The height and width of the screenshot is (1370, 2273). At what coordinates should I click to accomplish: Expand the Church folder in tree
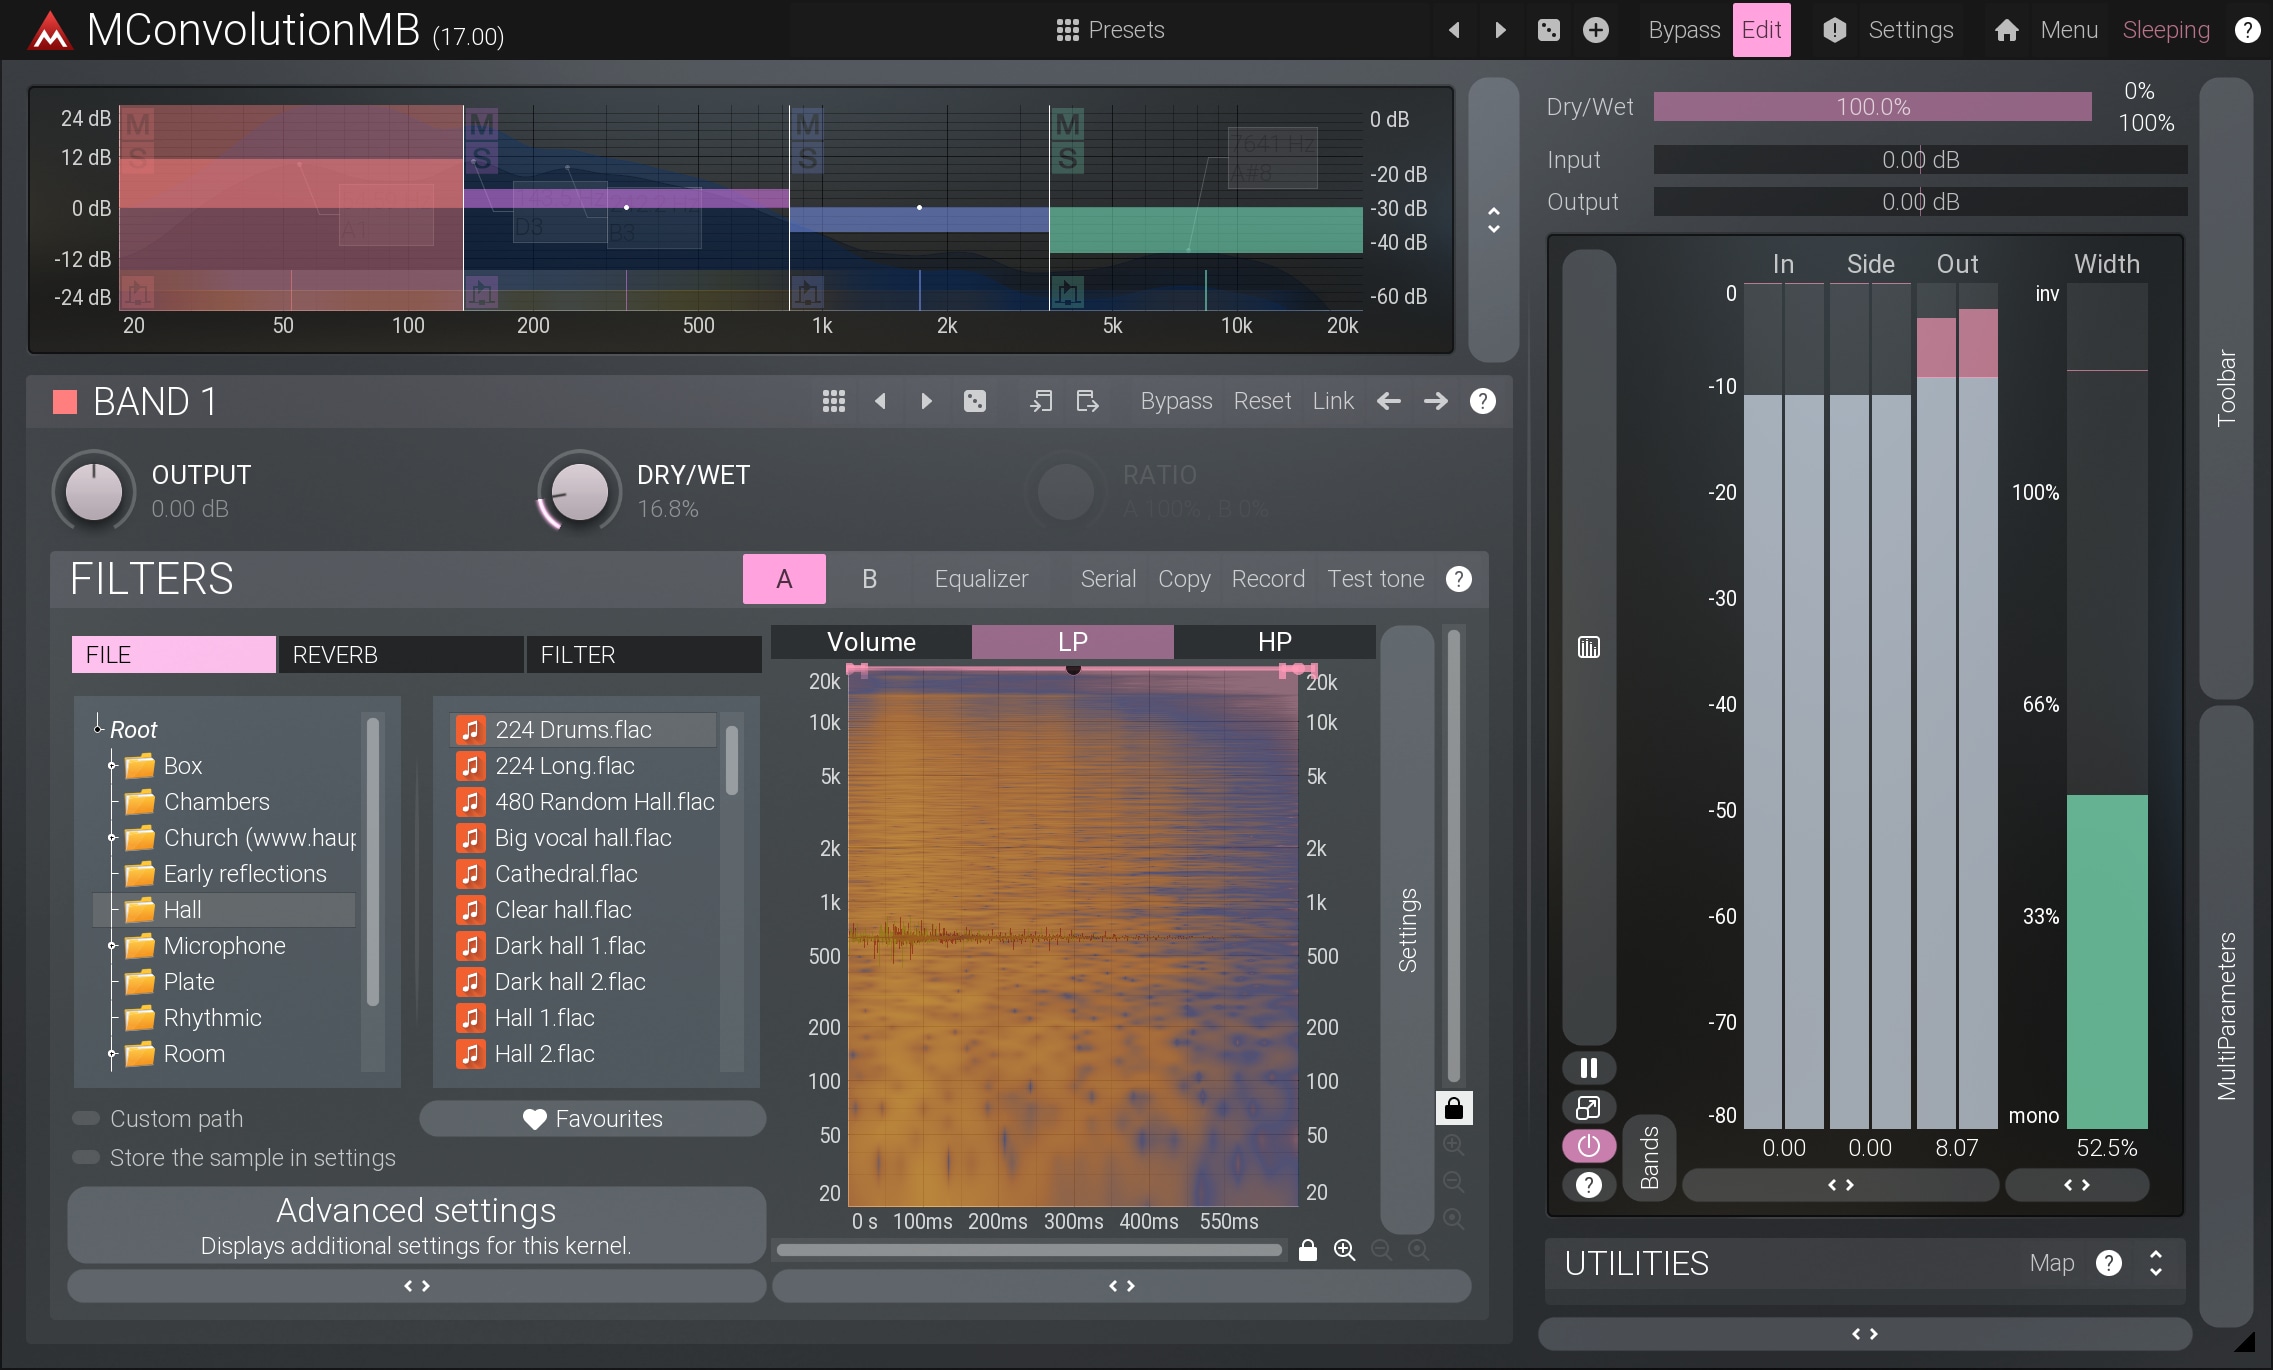point(112,838)
